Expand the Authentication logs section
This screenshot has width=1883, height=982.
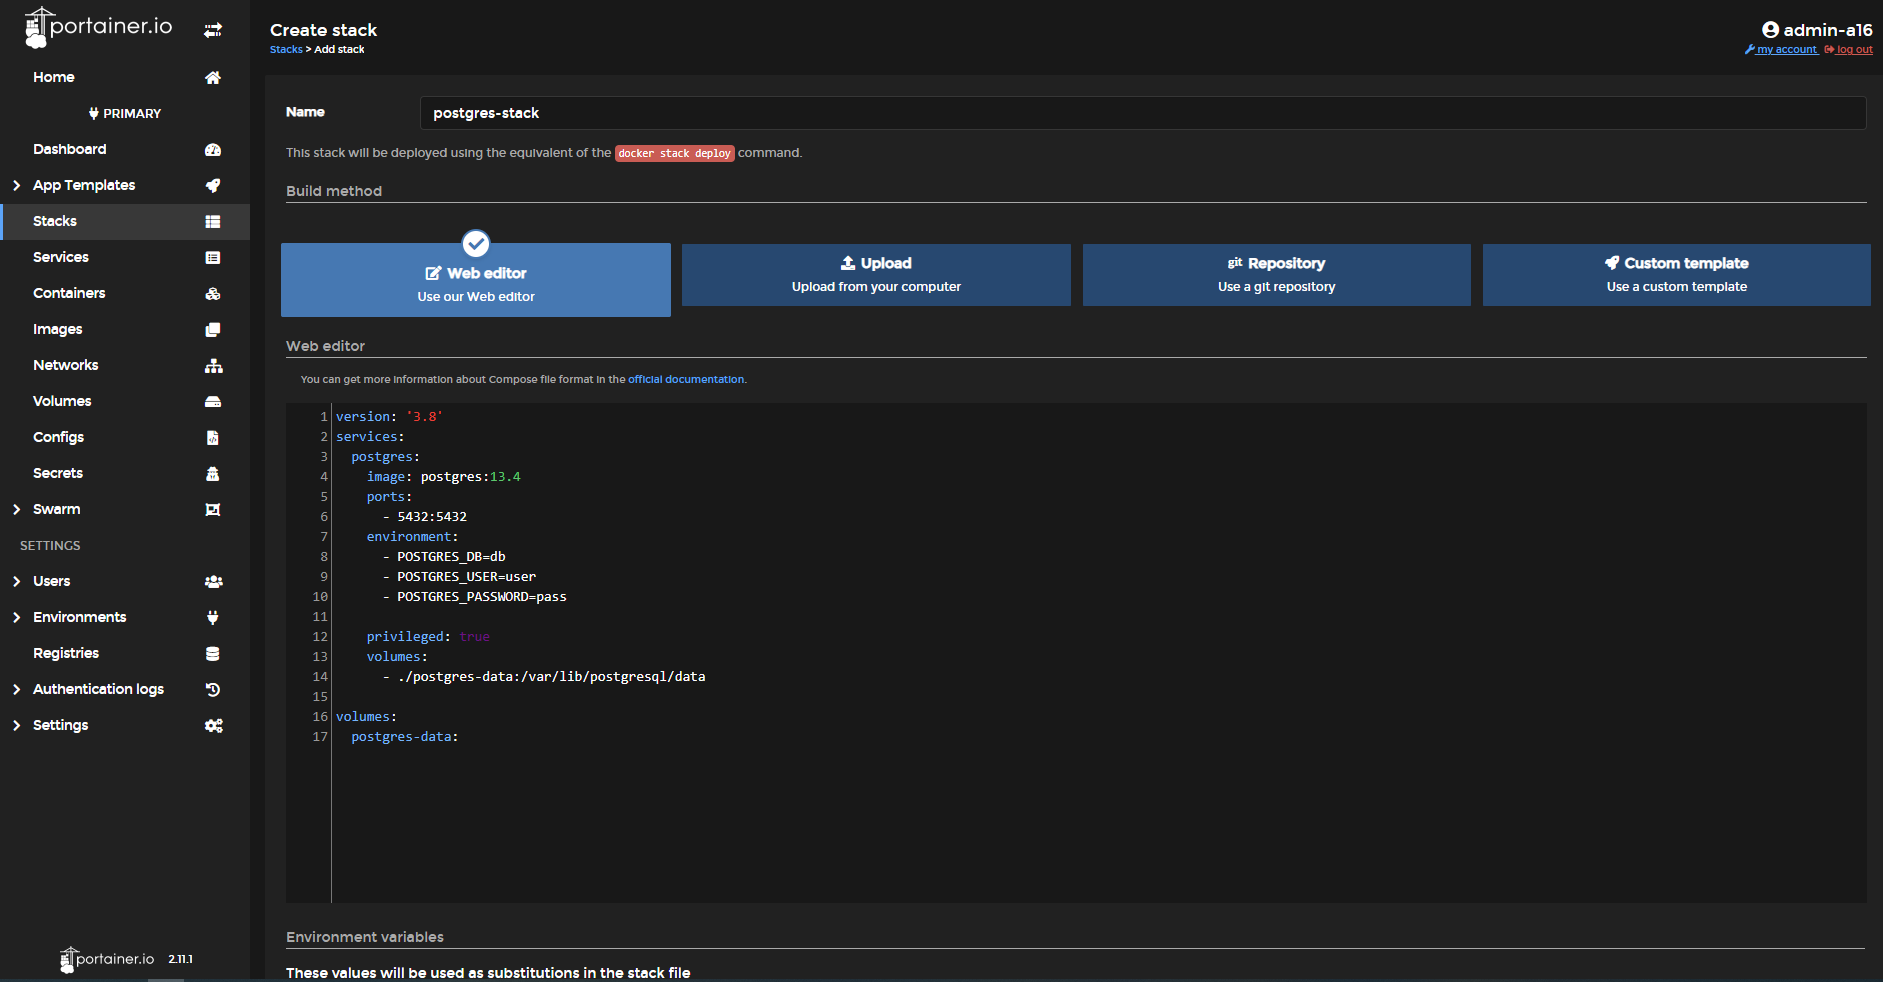pyautogui.click(x=16, y=690)
